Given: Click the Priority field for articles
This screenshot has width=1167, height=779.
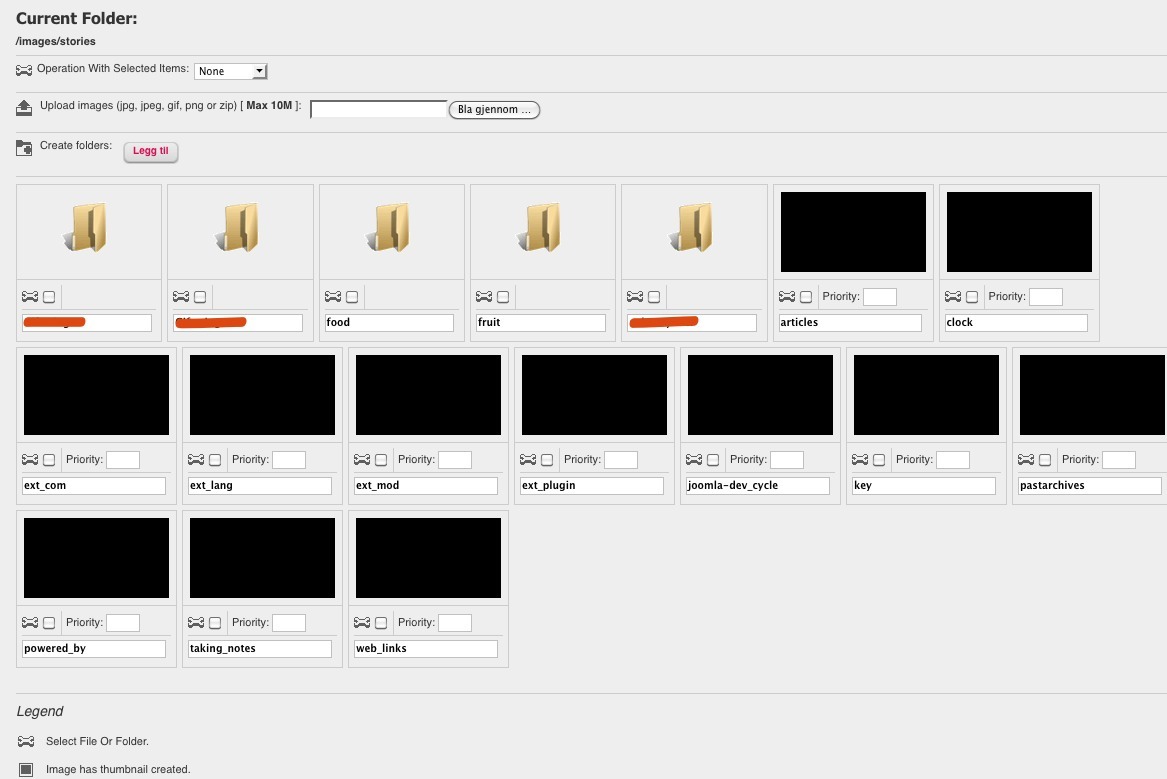Looking at the screenshot, I should (x=880, y=297).
